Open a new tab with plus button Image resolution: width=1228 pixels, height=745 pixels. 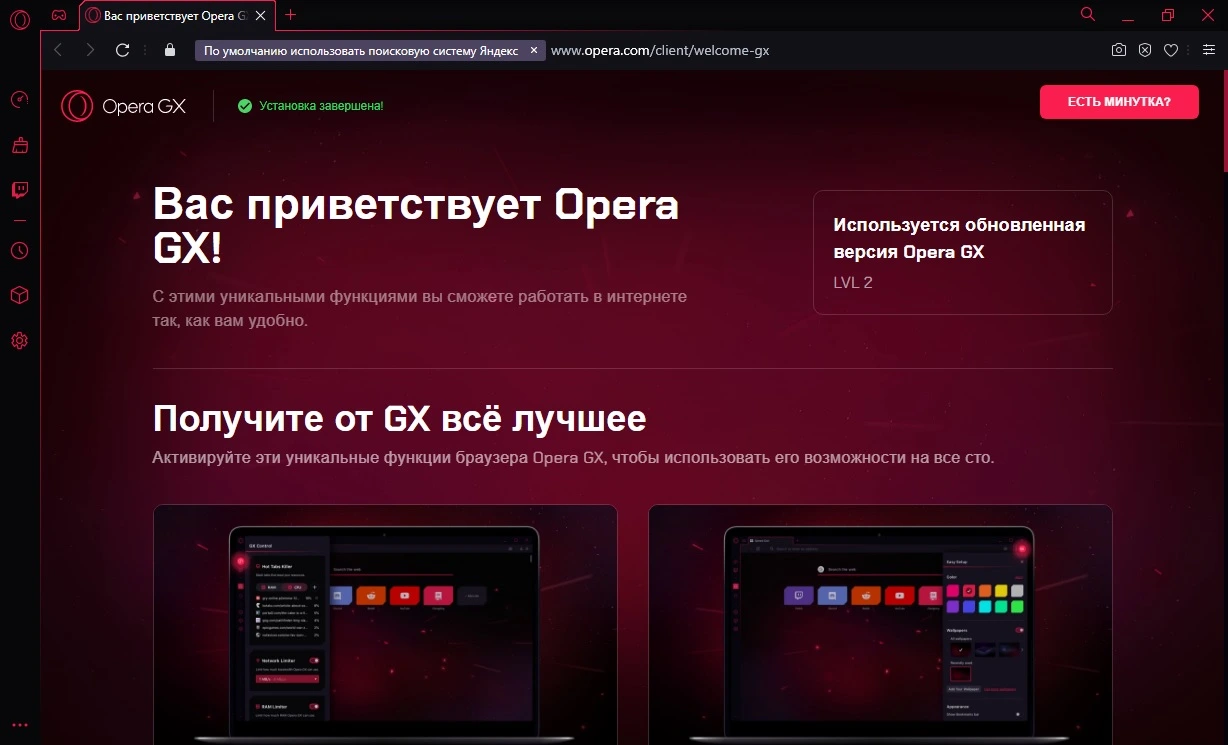pyautogui.click(x=291, y=15)
